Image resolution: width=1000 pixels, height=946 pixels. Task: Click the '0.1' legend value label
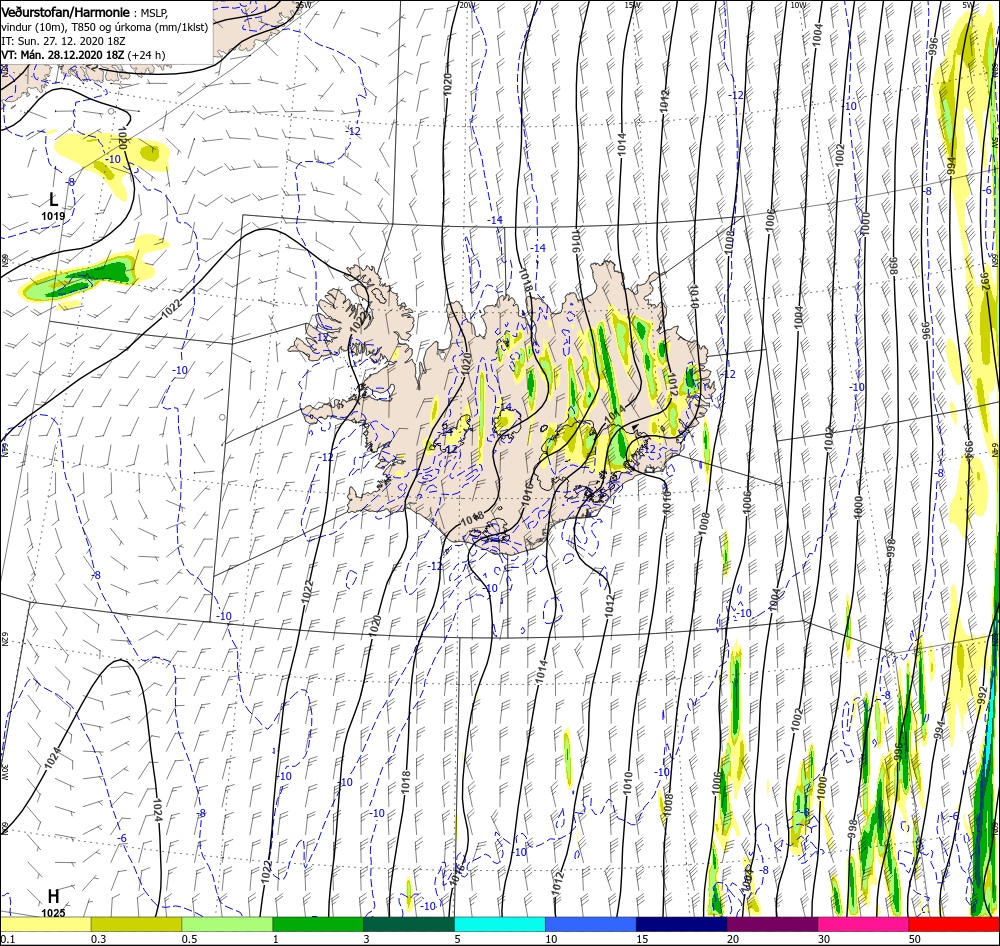pos(7,939)
